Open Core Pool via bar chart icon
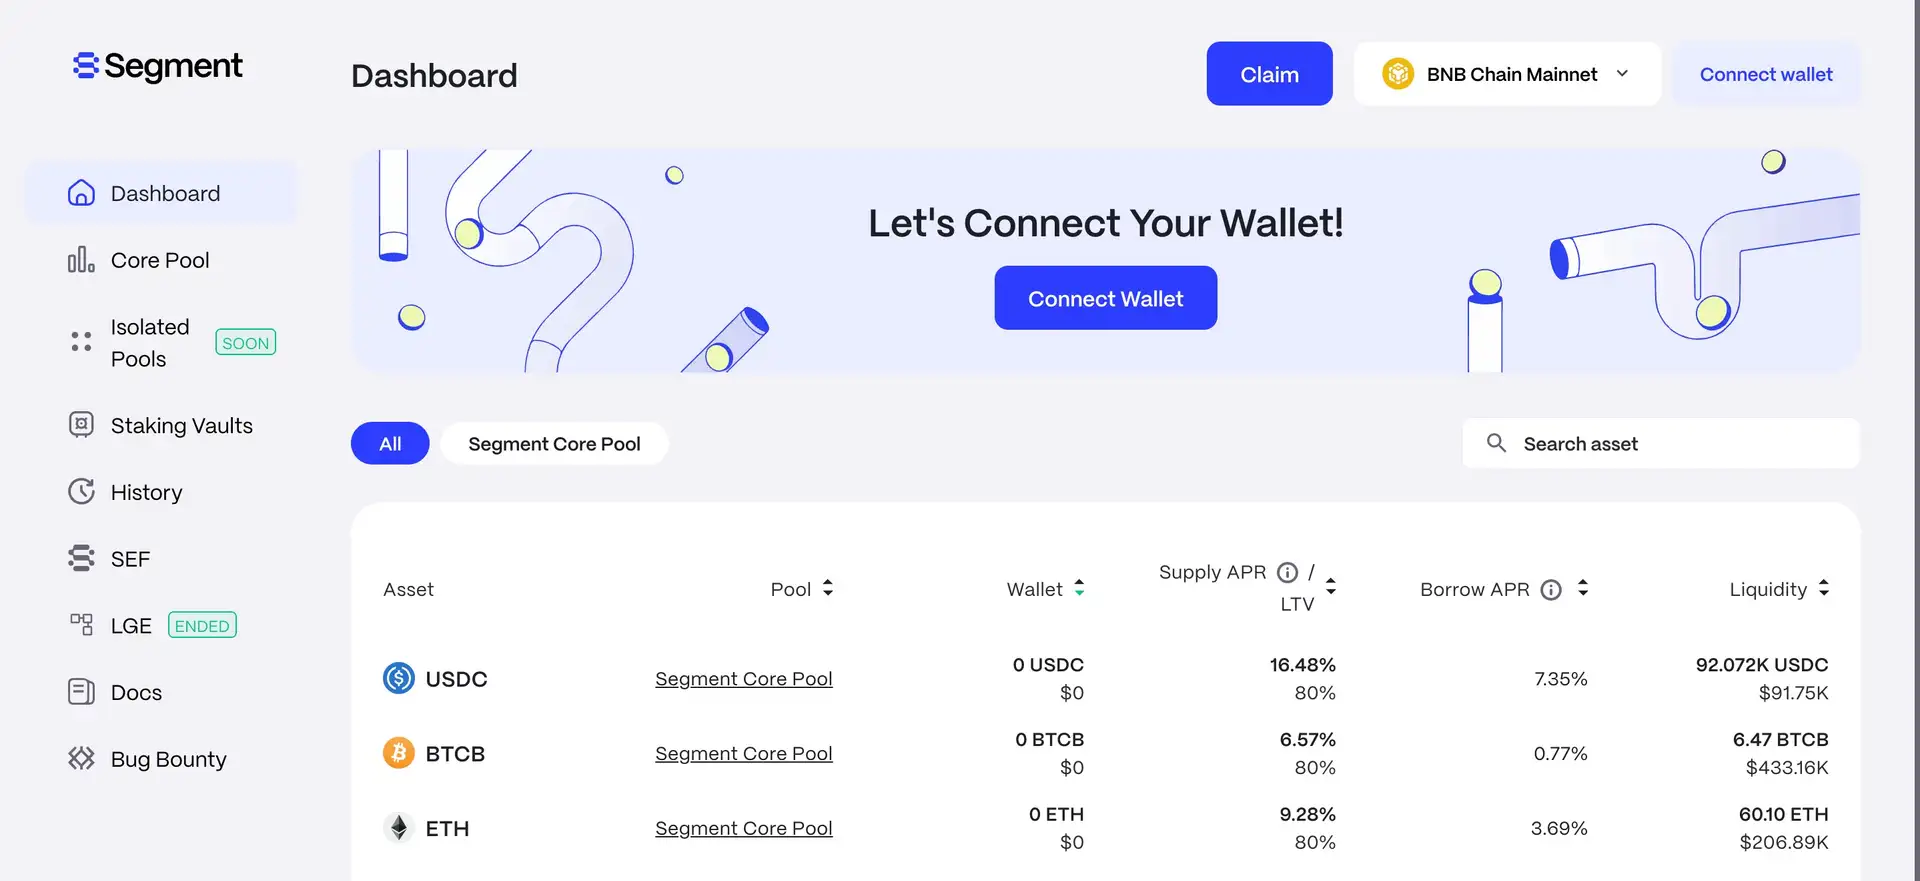 (x=81, y=260)
